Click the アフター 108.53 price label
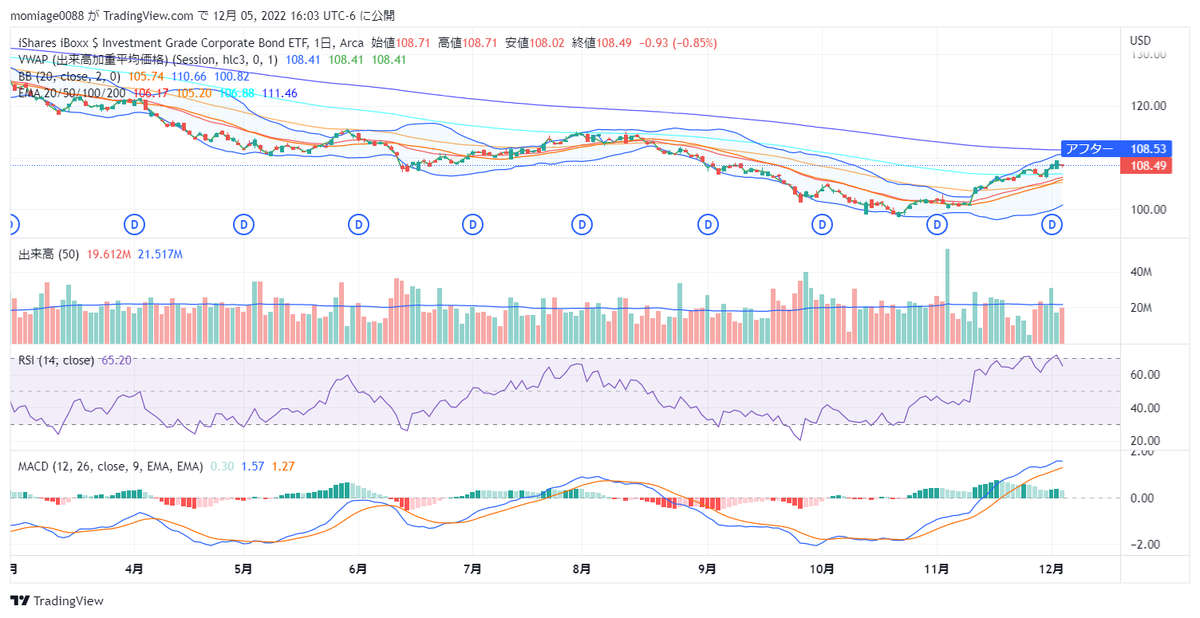1200x618 pixels. click(x=1115, y=149)
